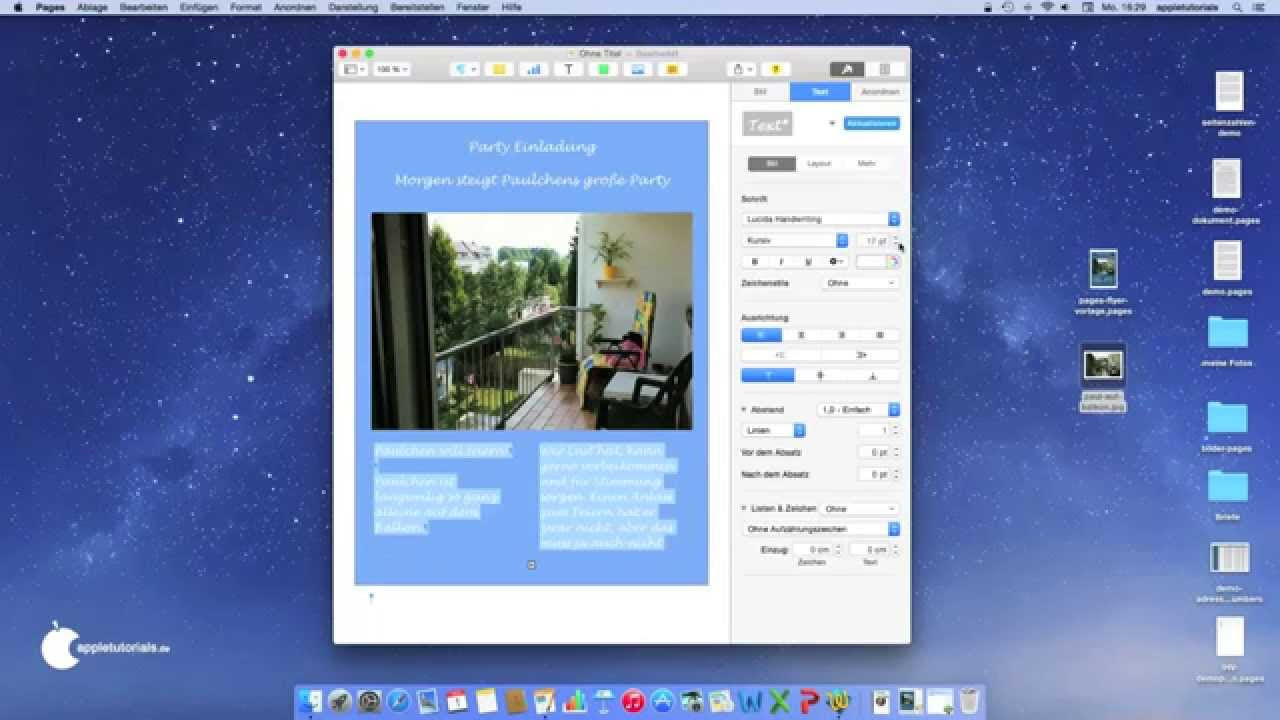This screenshot has width=1280, height=720.
Task: Increase the text indent
Action: (861, 355)
